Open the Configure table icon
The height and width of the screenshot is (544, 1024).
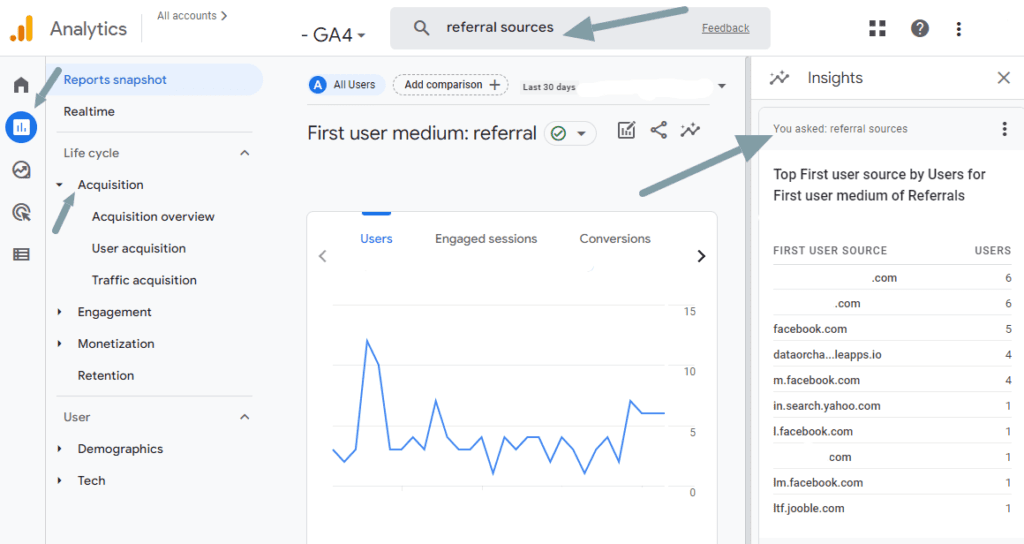(21, 254)
